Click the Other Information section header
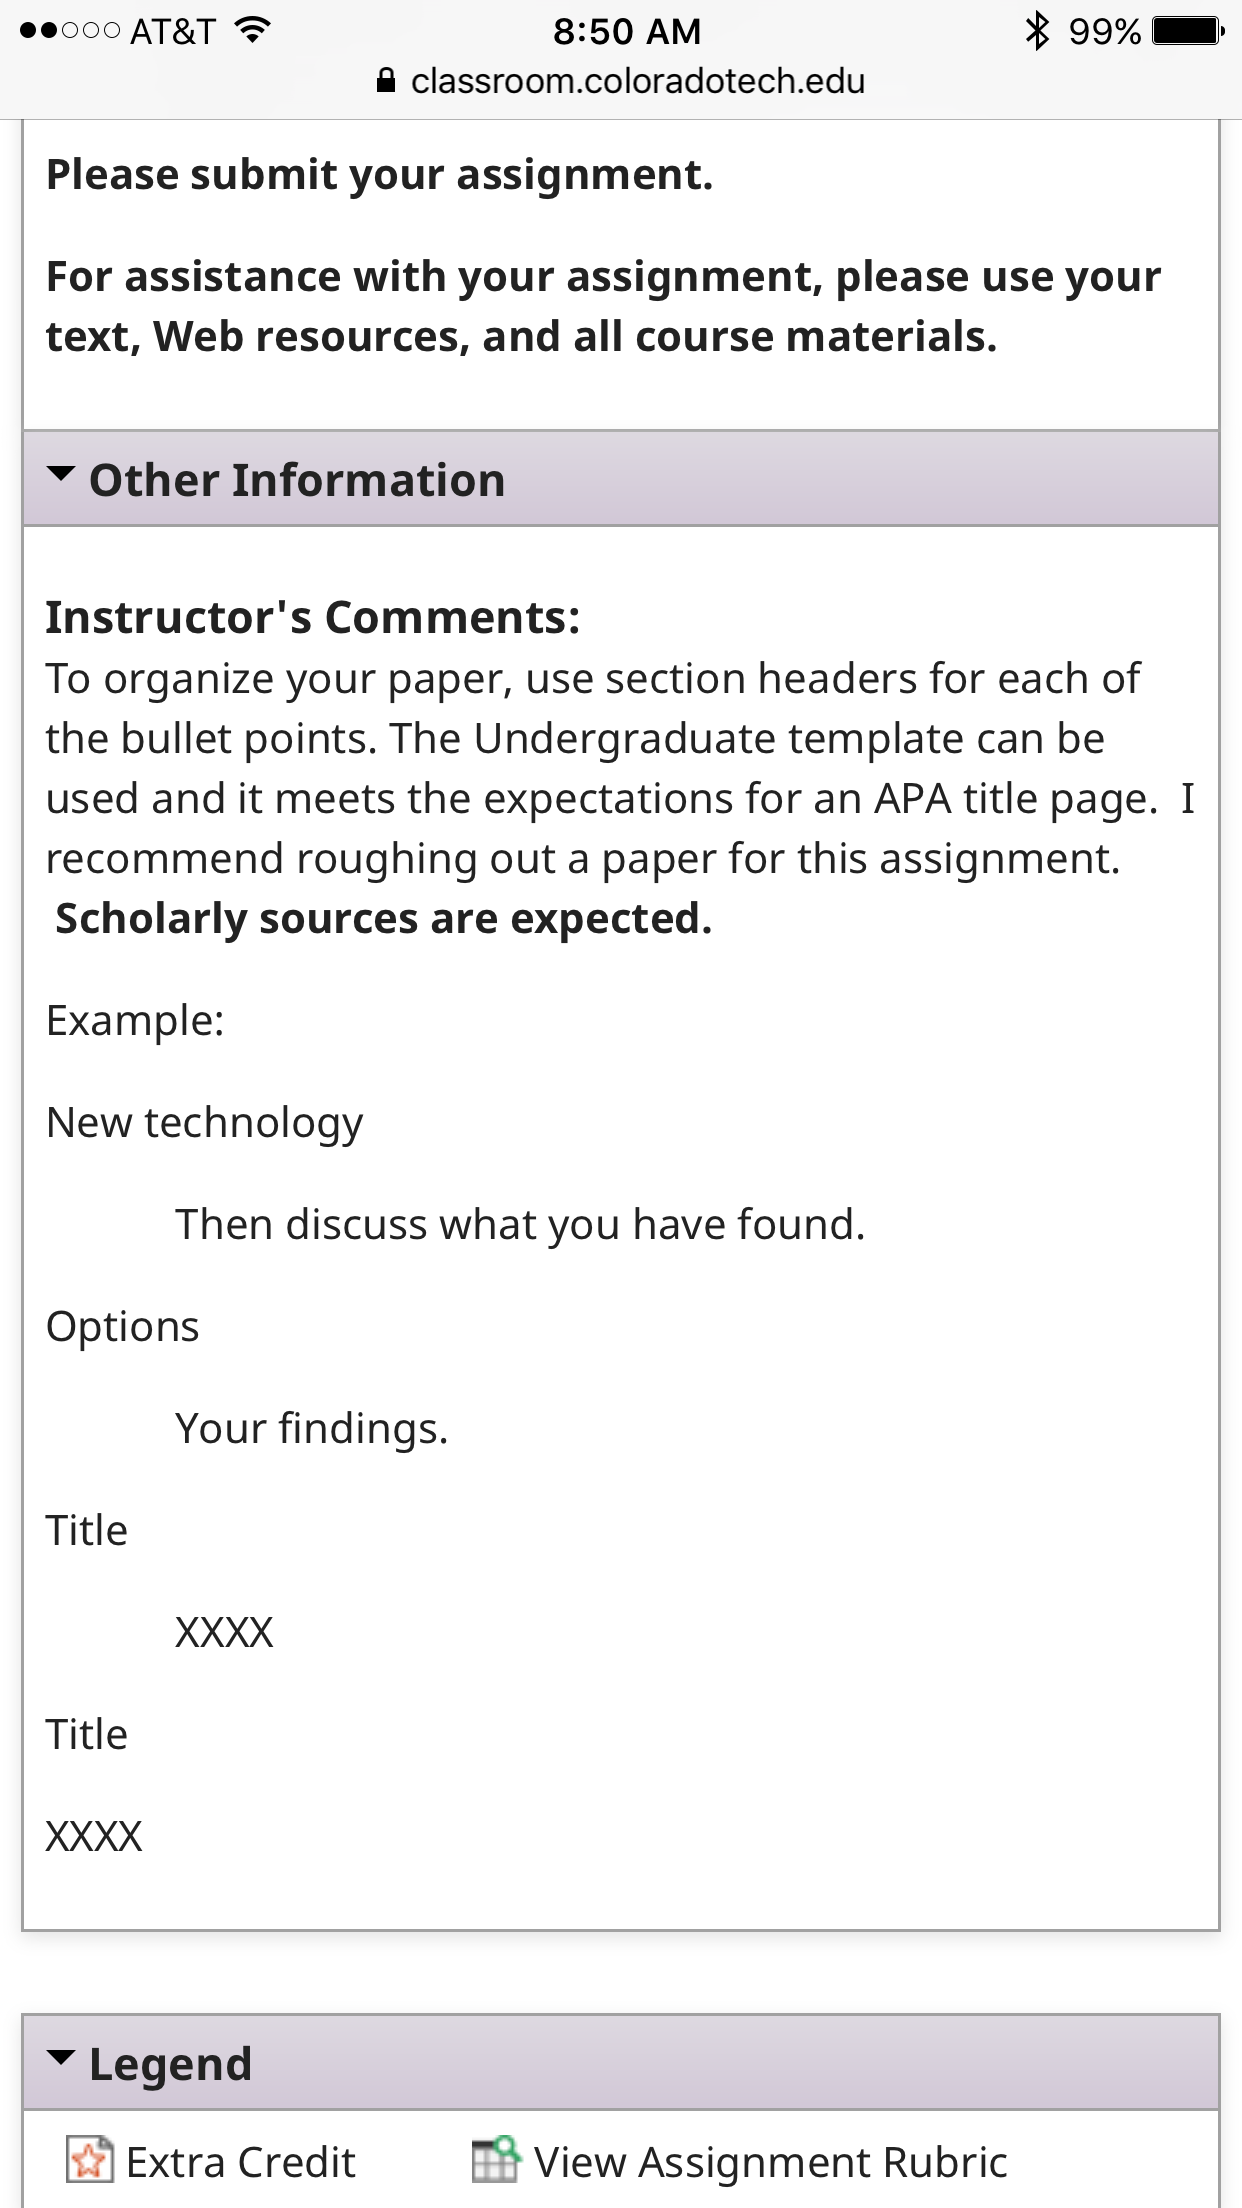 point(621,479)
